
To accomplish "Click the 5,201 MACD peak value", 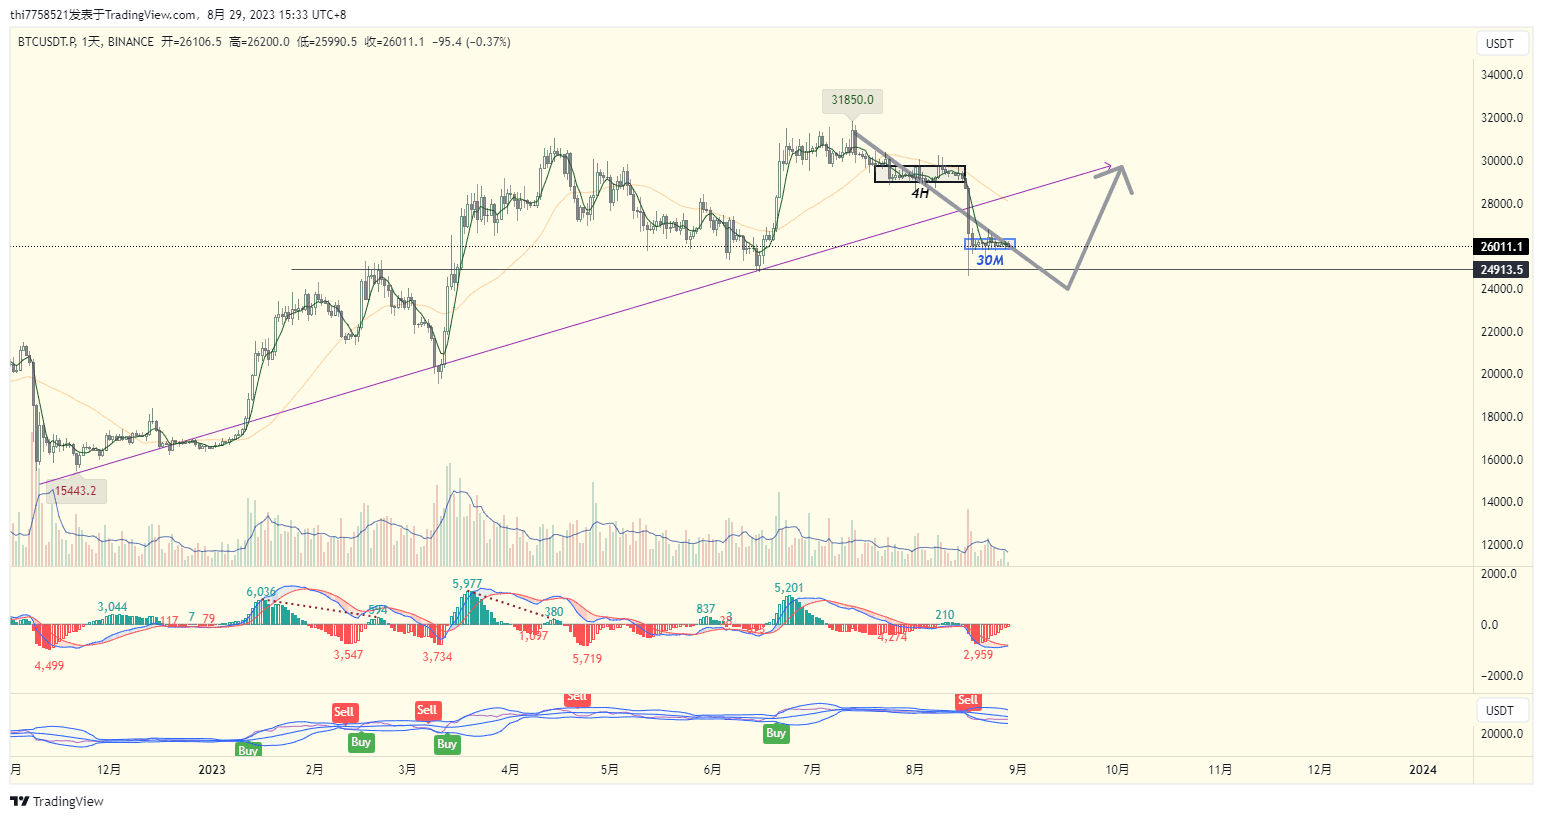I will [789, 588].
